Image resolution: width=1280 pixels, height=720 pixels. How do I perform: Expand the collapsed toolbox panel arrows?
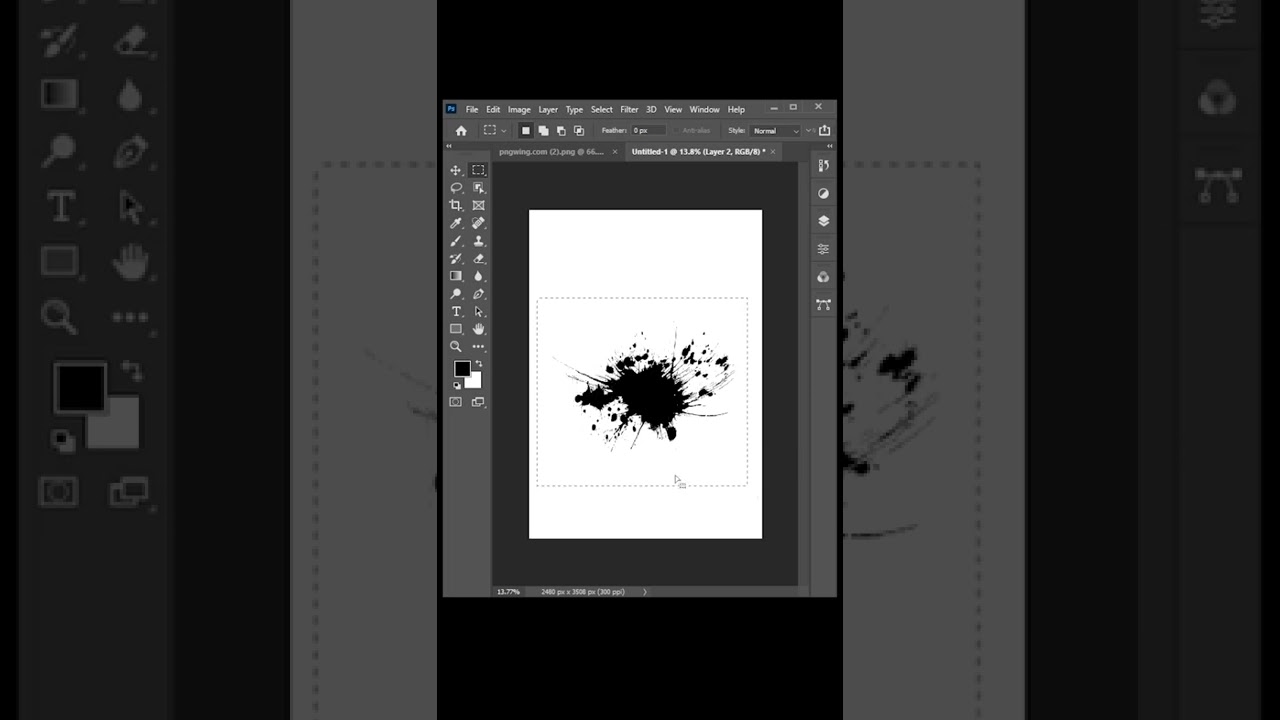pos(448,146)
